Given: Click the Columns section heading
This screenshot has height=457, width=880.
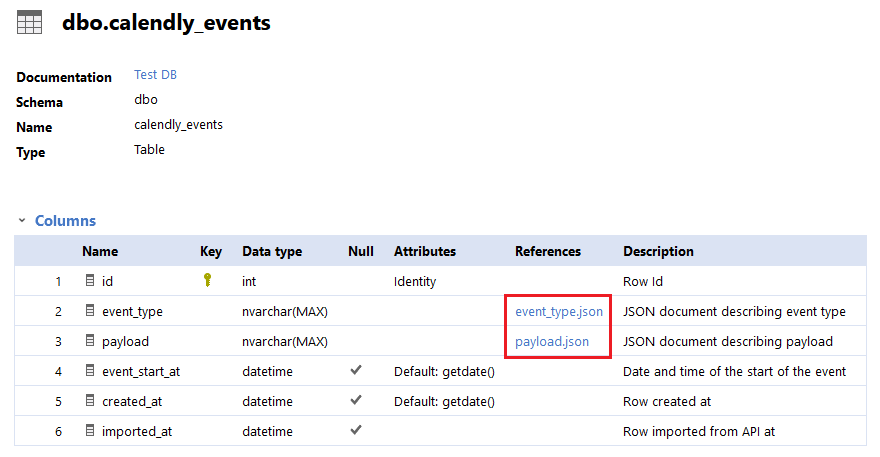Looking at the screenshot, I should 65,221.
